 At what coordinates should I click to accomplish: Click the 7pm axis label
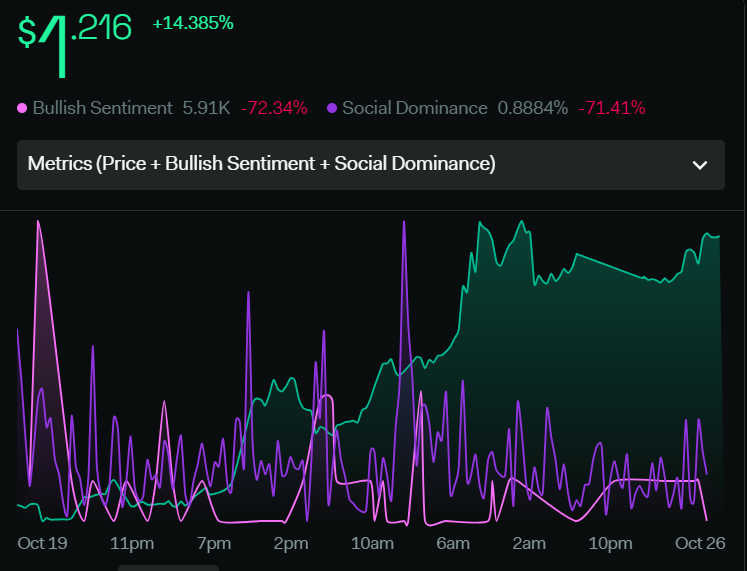pos(214,543)
